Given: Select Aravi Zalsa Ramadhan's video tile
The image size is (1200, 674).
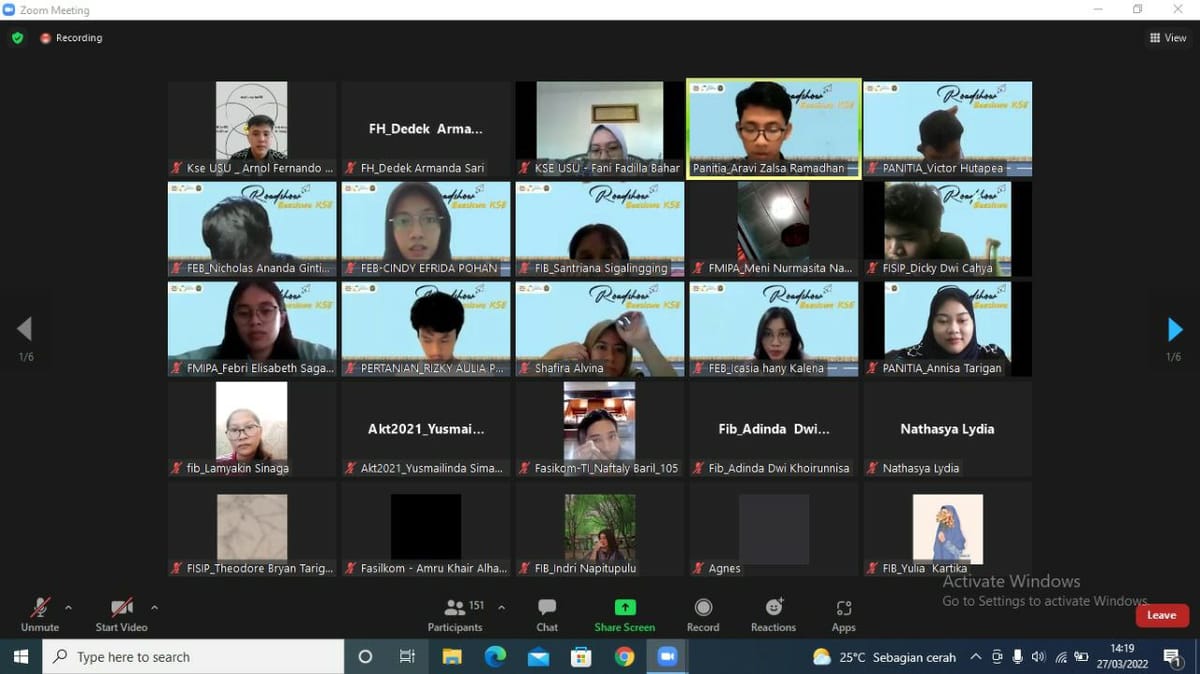Looking at the screenshot, I should (x=773, y=128).
